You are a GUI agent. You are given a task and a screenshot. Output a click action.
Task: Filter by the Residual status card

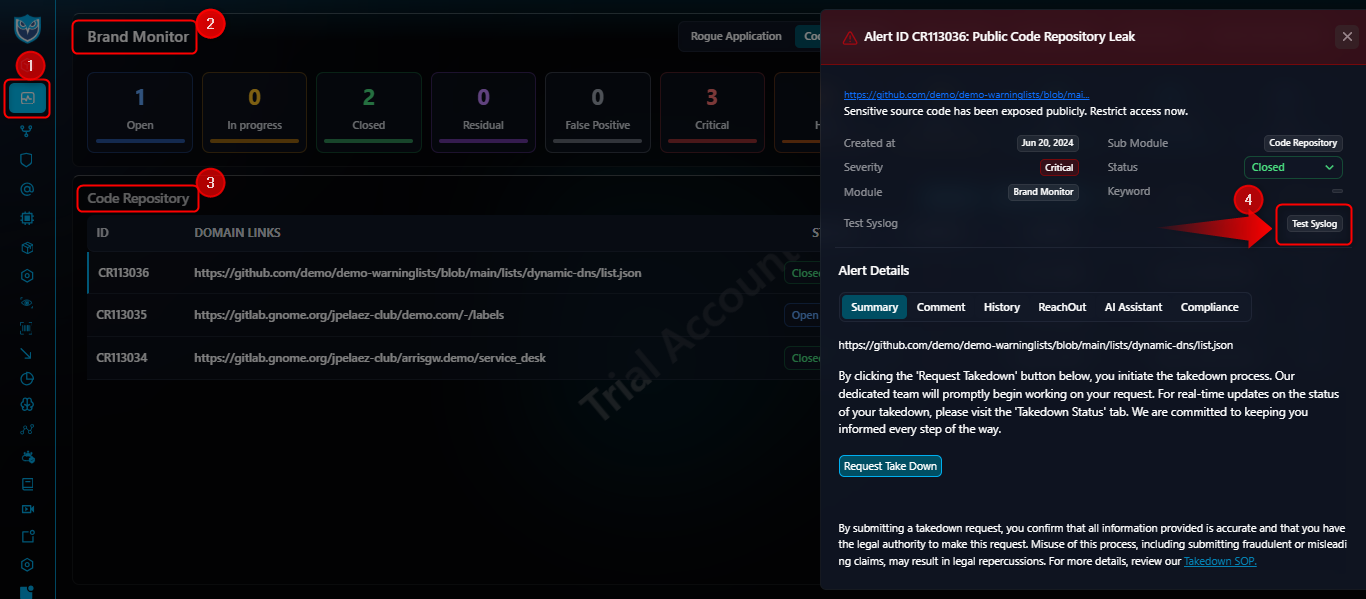point(483,112)
